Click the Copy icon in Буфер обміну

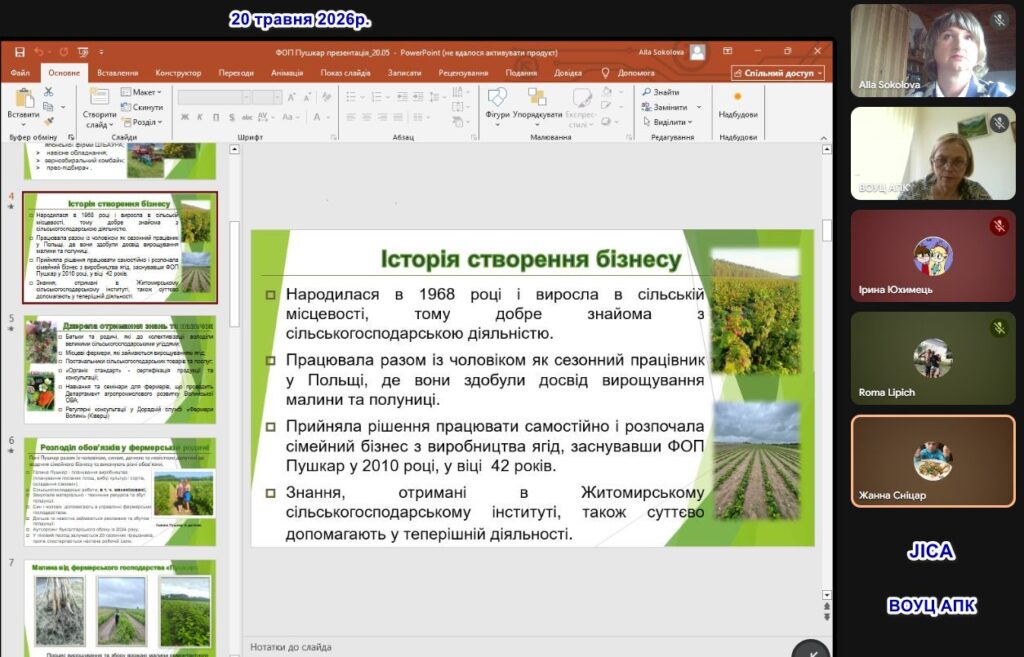[48, 106]
